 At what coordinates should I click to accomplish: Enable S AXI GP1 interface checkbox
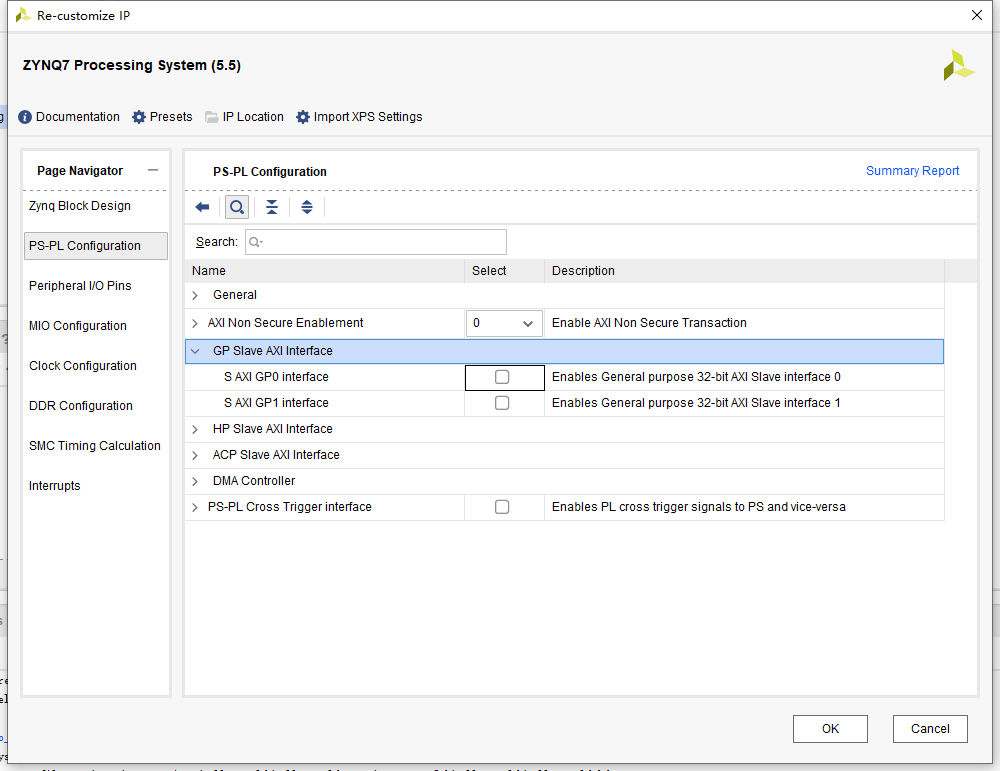click(x=502, y=403)
